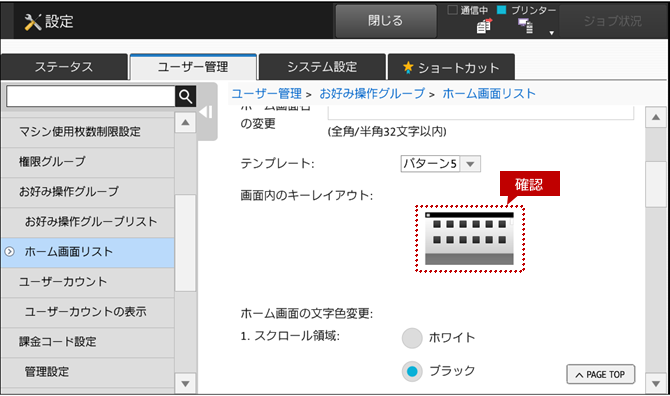Click the sidebar scrollbar thumb

pyautogui.click(x=185, y=243)
